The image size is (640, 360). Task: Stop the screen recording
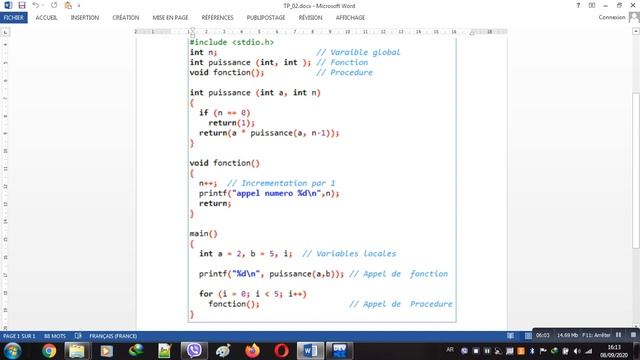click(633, 335)
